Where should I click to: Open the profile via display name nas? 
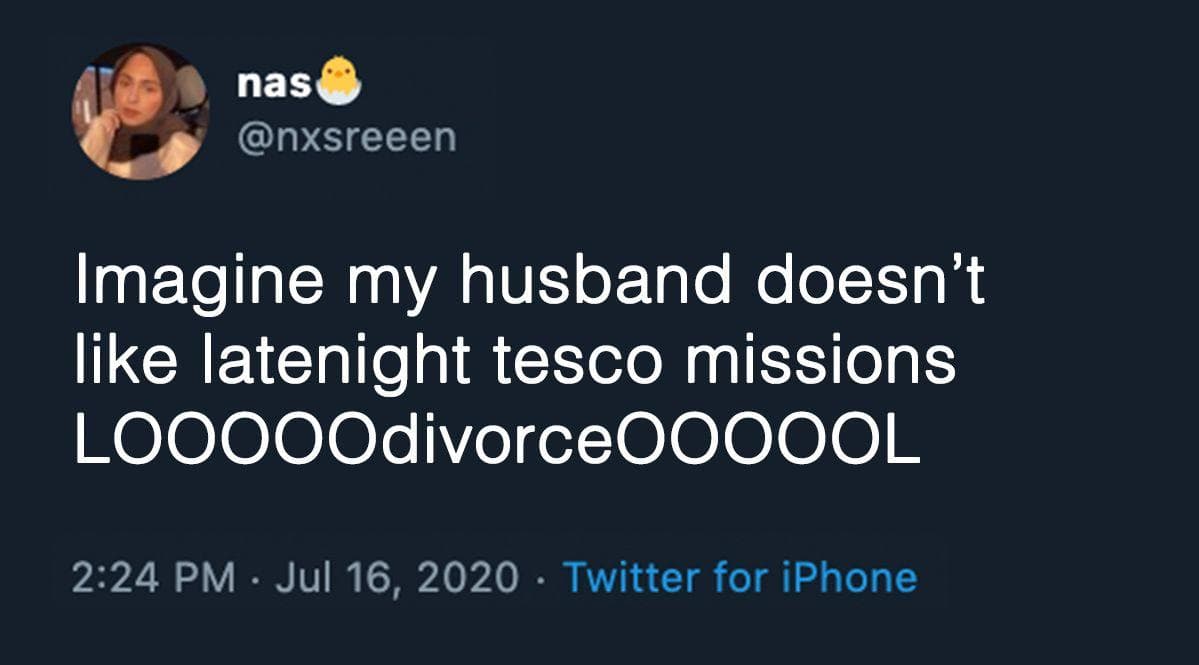[x=274, y=85]
